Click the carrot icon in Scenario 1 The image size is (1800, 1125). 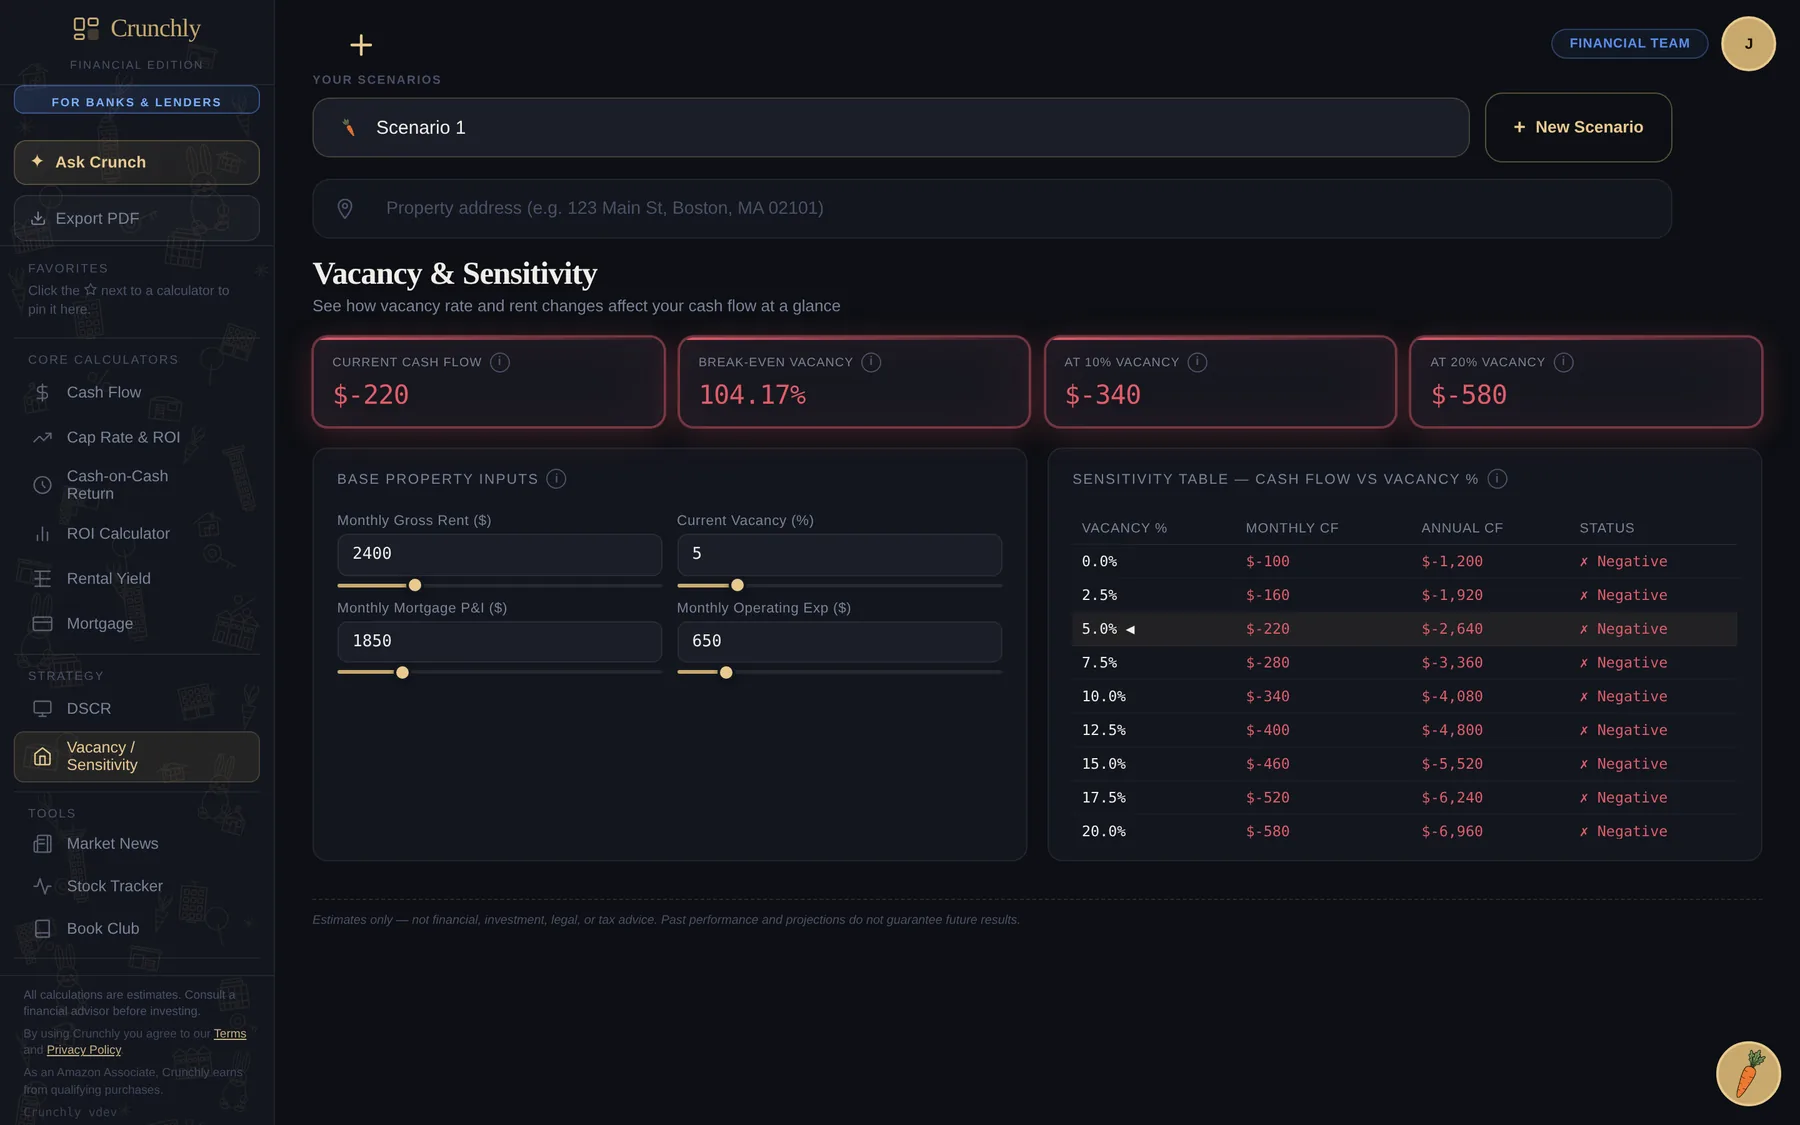349,127
